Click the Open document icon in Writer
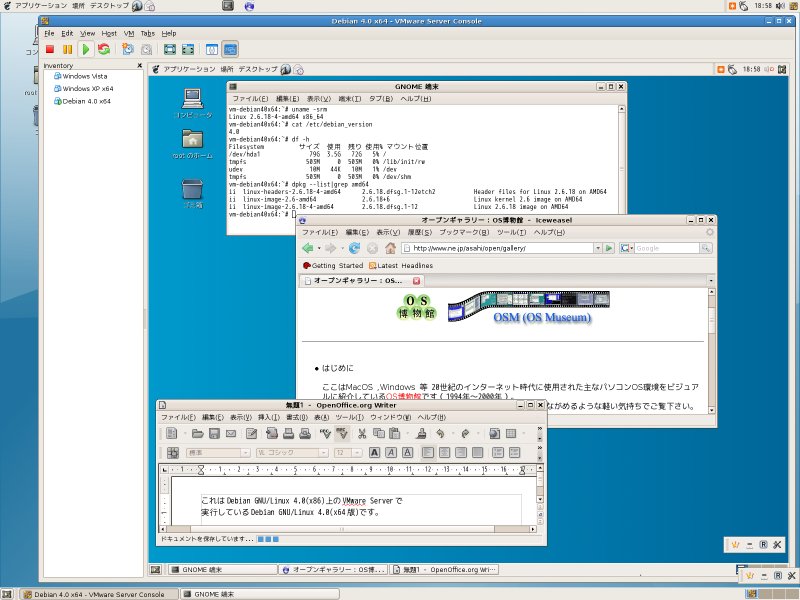Screen dimensions: 800x600 tap(197, 434)
